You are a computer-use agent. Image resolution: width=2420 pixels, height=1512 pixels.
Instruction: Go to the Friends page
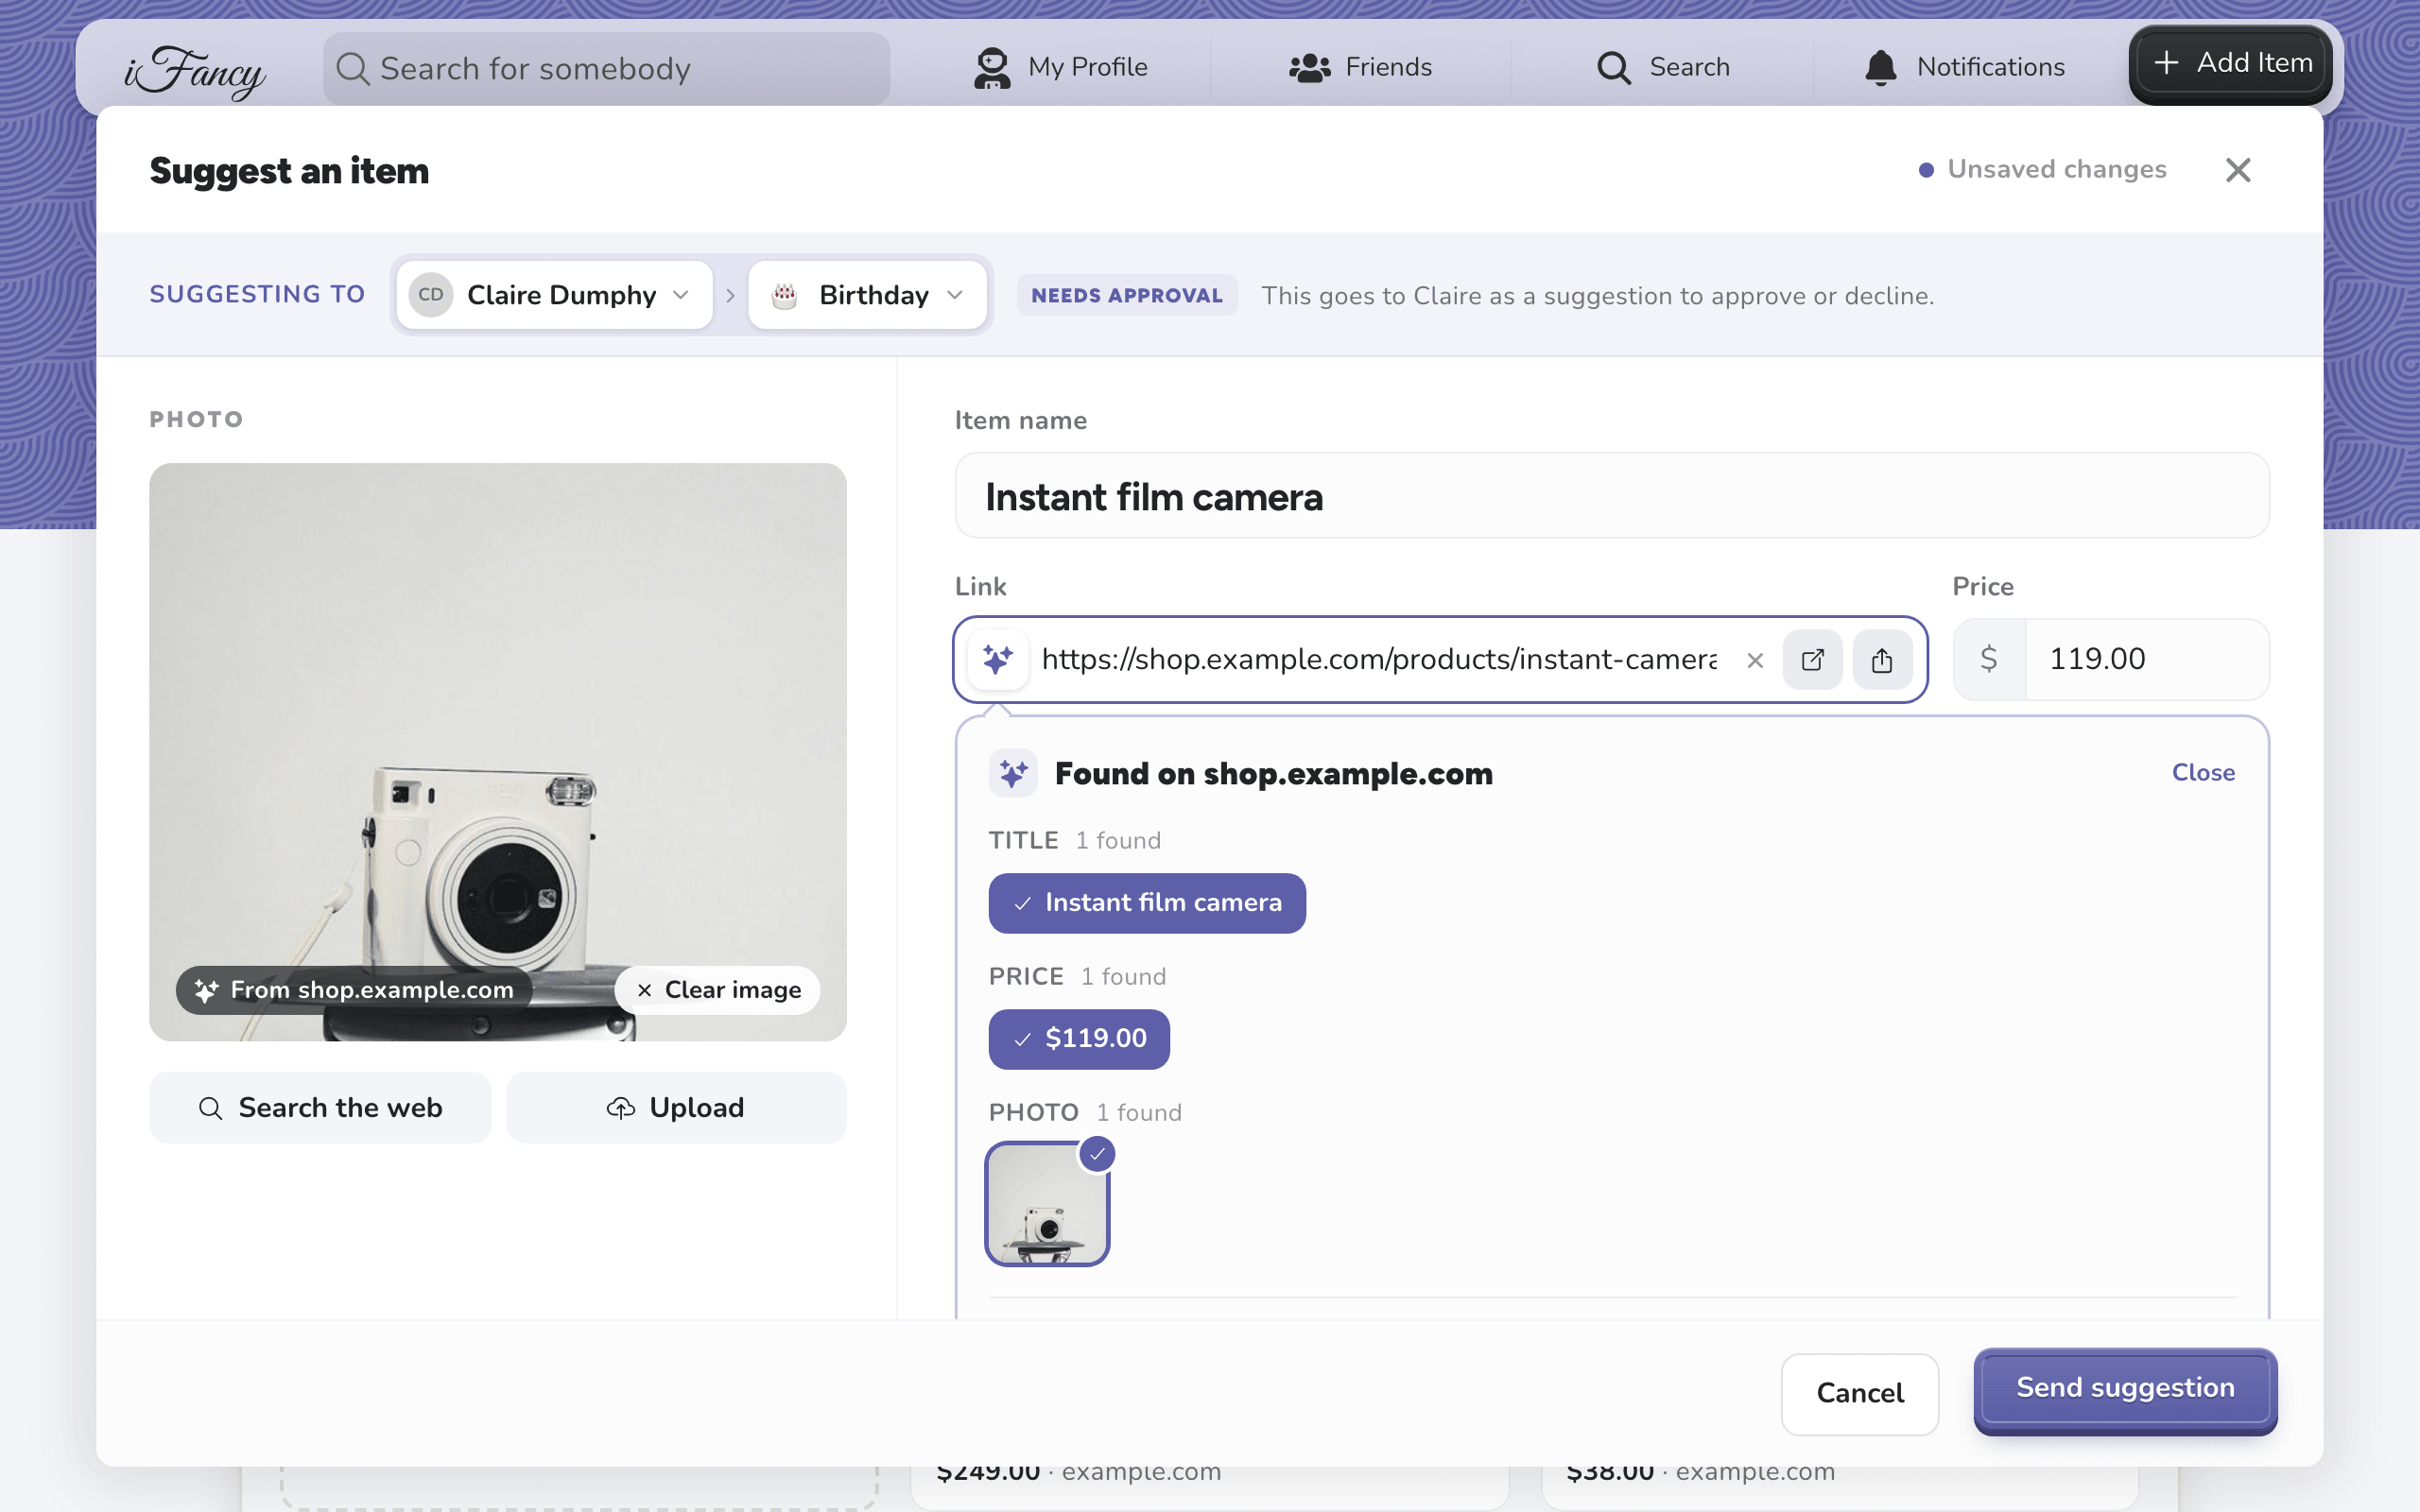pyautogui.click(x=1360, y=67)
